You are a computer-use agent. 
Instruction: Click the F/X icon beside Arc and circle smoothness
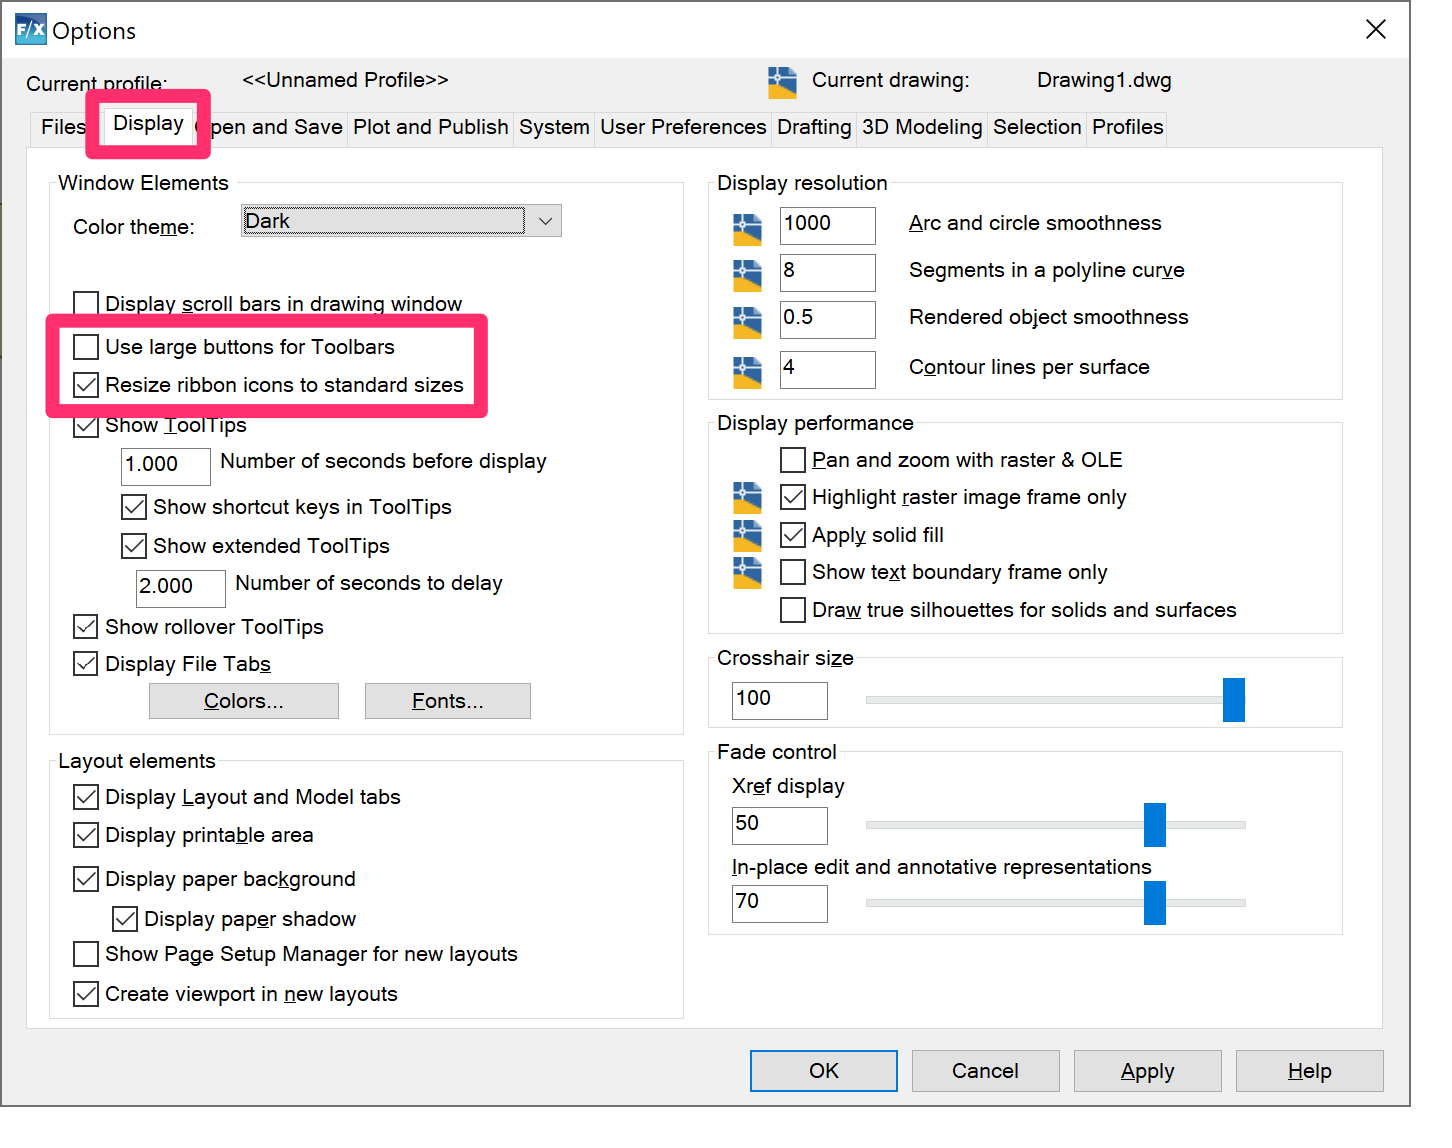pyautogui.click(x=747, y=226)
